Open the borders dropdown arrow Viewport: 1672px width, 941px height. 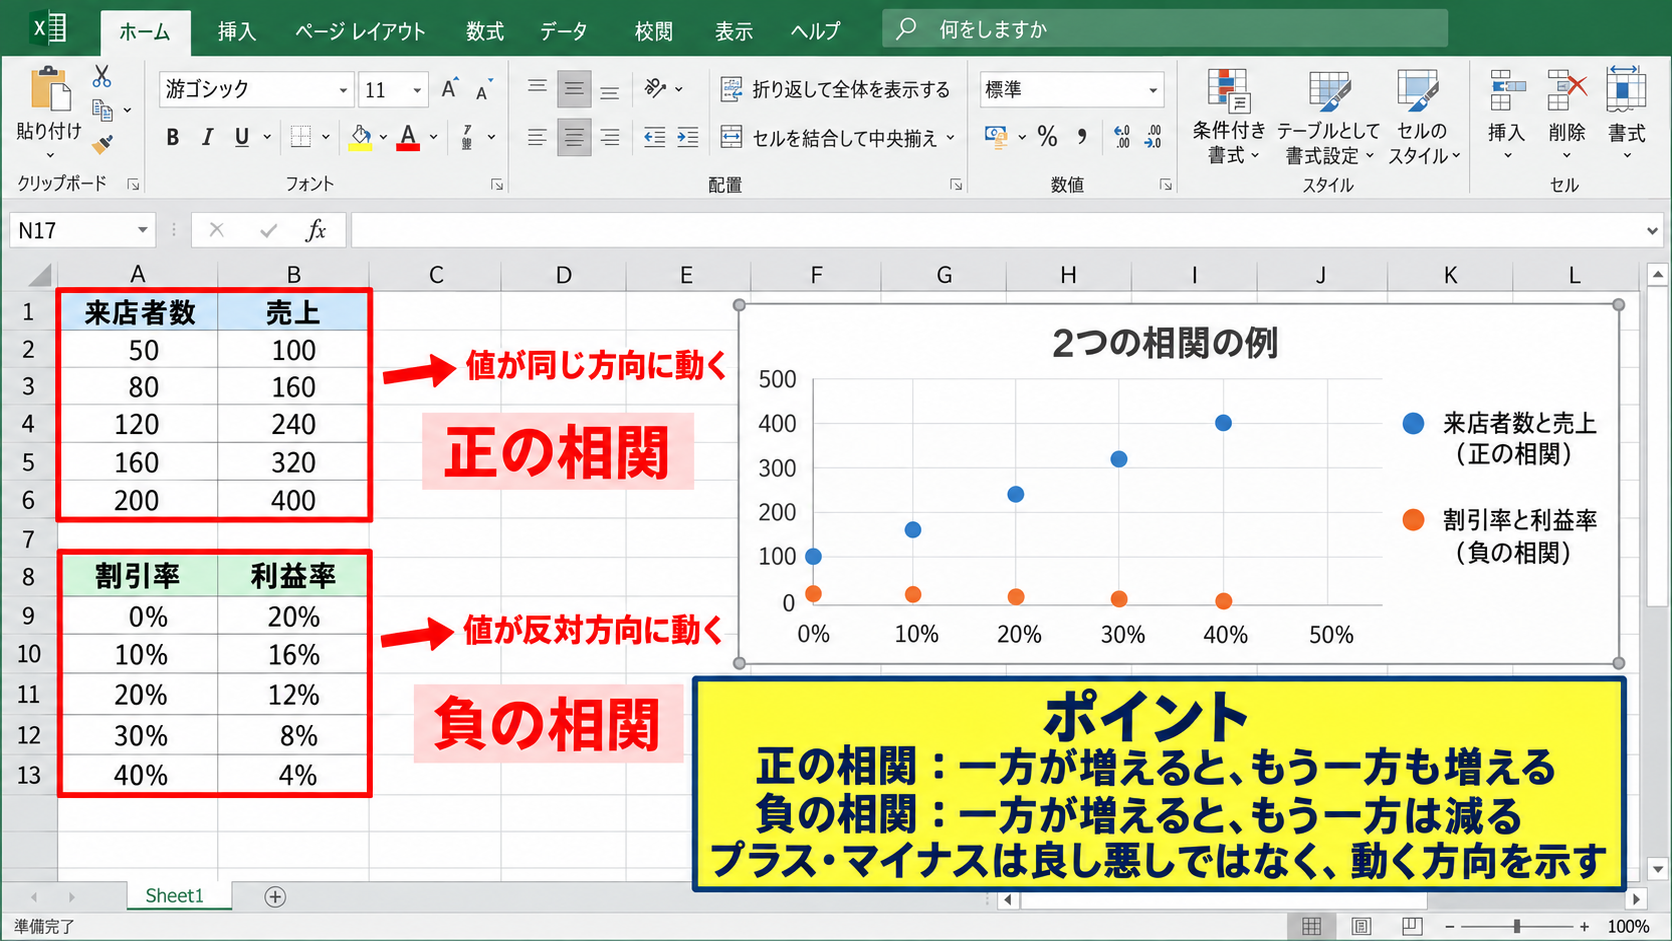[326, 137]
